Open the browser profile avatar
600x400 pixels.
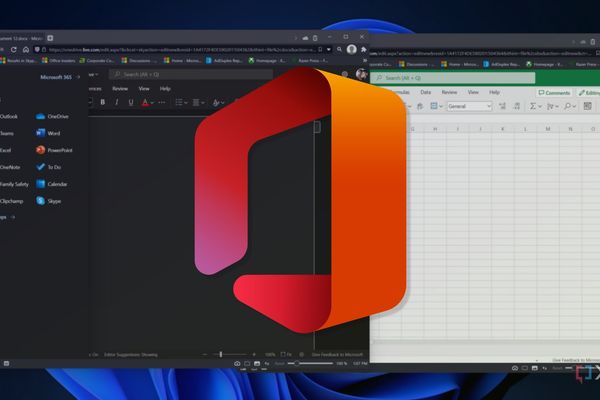coord(352,49)
